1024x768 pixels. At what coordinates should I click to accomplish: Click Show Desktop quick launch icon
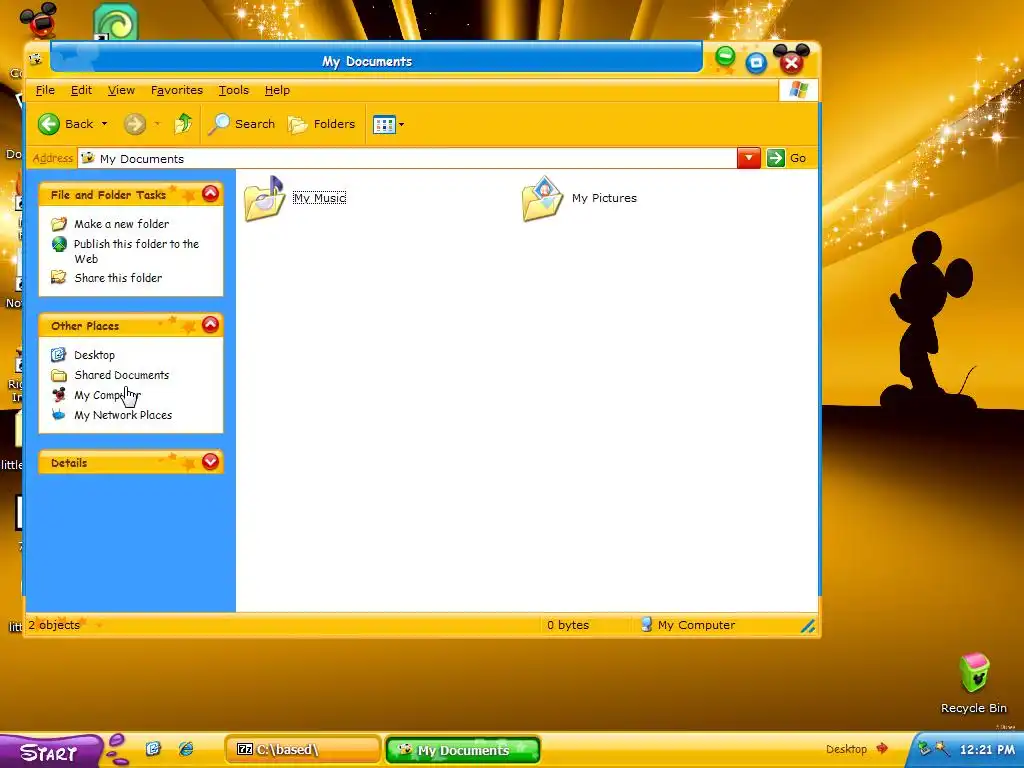[153, 748]
